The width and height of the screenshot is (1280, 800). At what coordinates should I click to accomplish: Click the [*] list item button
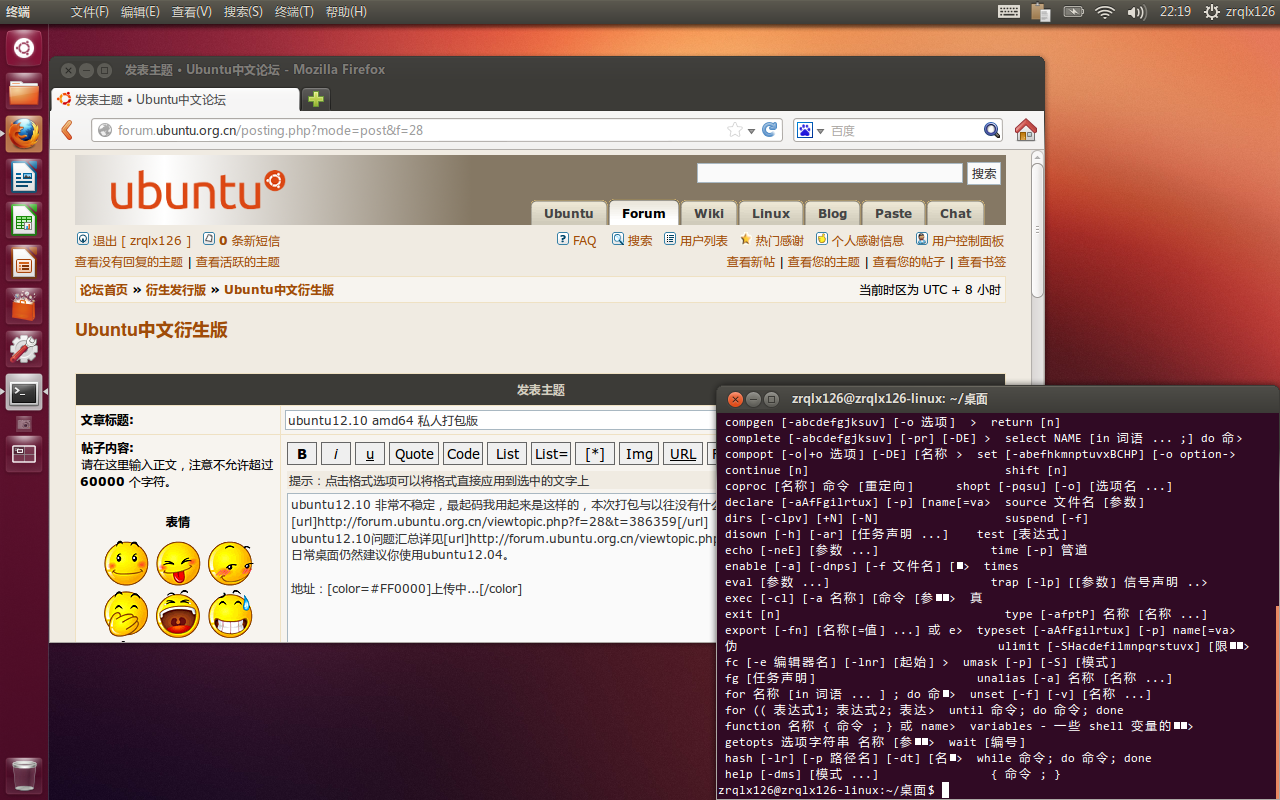[x=595, y=454]
